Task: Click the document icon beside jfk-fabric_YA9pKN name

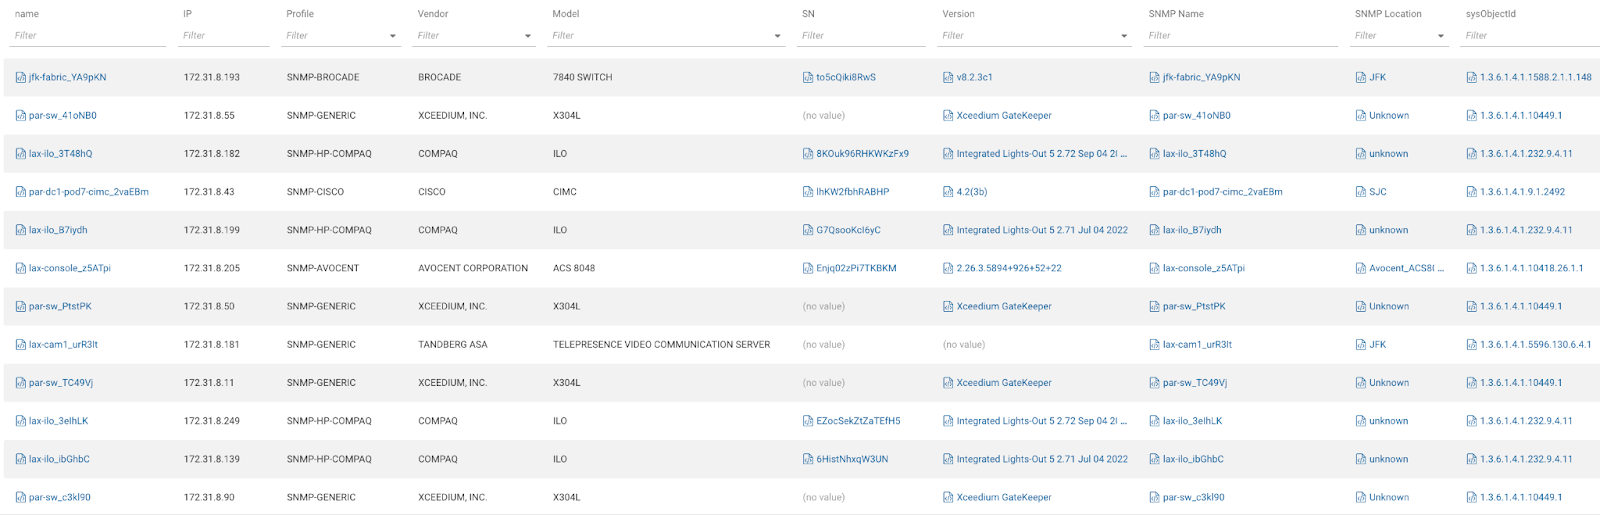Action: 21,77
